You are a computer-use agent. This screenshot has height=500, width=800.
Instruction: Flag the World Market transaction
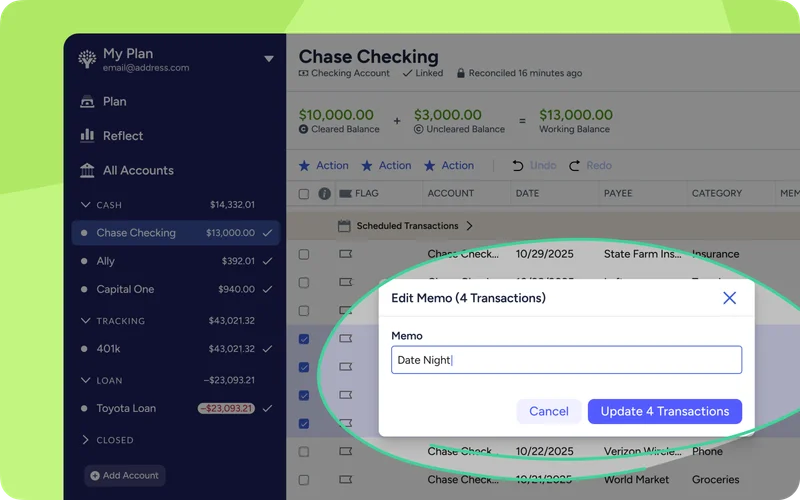pos(345,480)
